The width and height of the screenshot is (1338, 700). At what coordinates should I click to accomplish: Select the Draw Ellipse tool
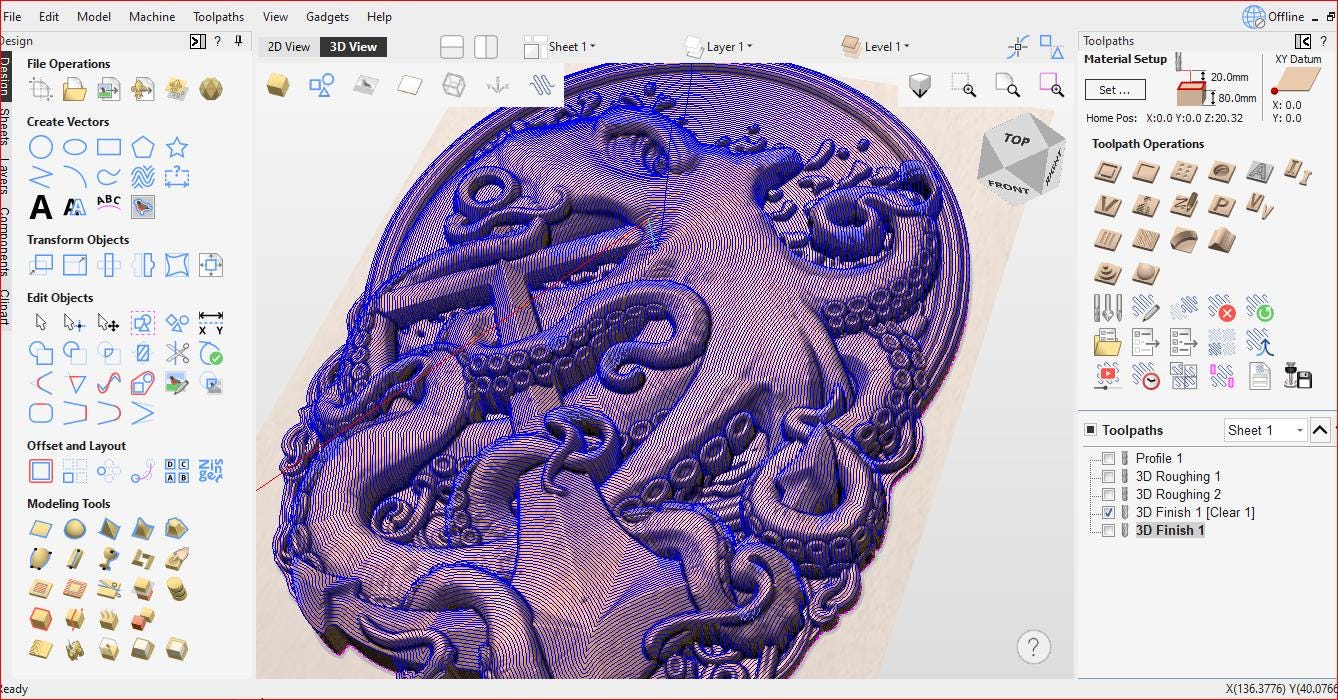[x=75, y=148]
